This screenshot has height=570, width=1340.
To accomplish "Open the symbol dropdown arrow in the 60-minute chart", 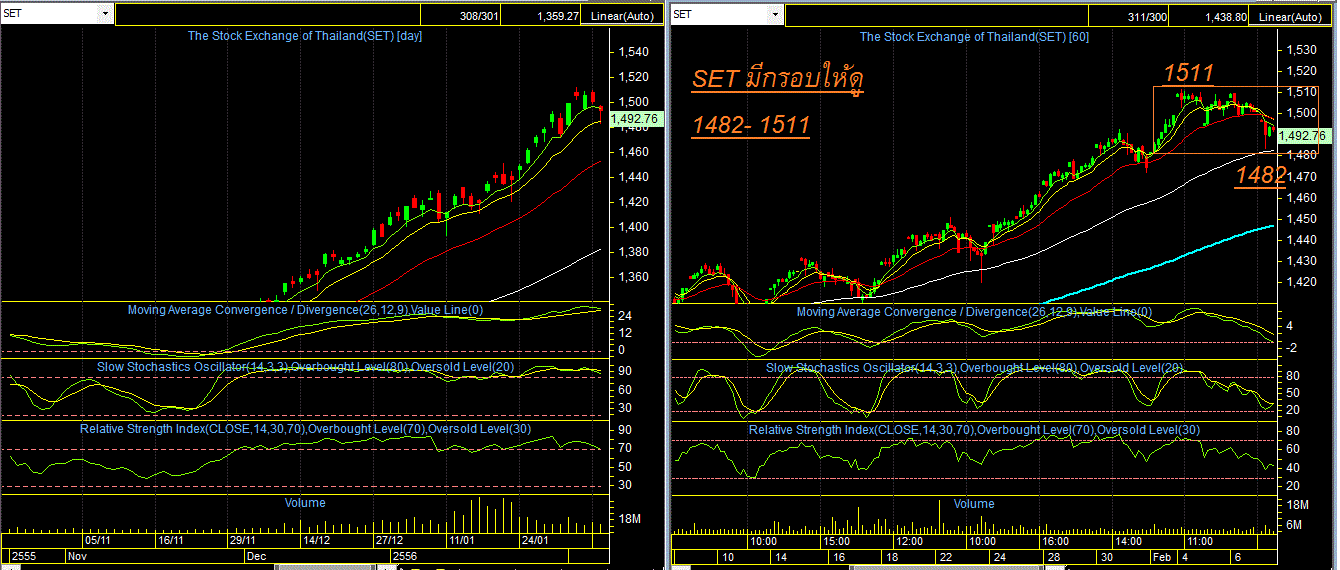I will pyautogui.click(x=775, y=14).
